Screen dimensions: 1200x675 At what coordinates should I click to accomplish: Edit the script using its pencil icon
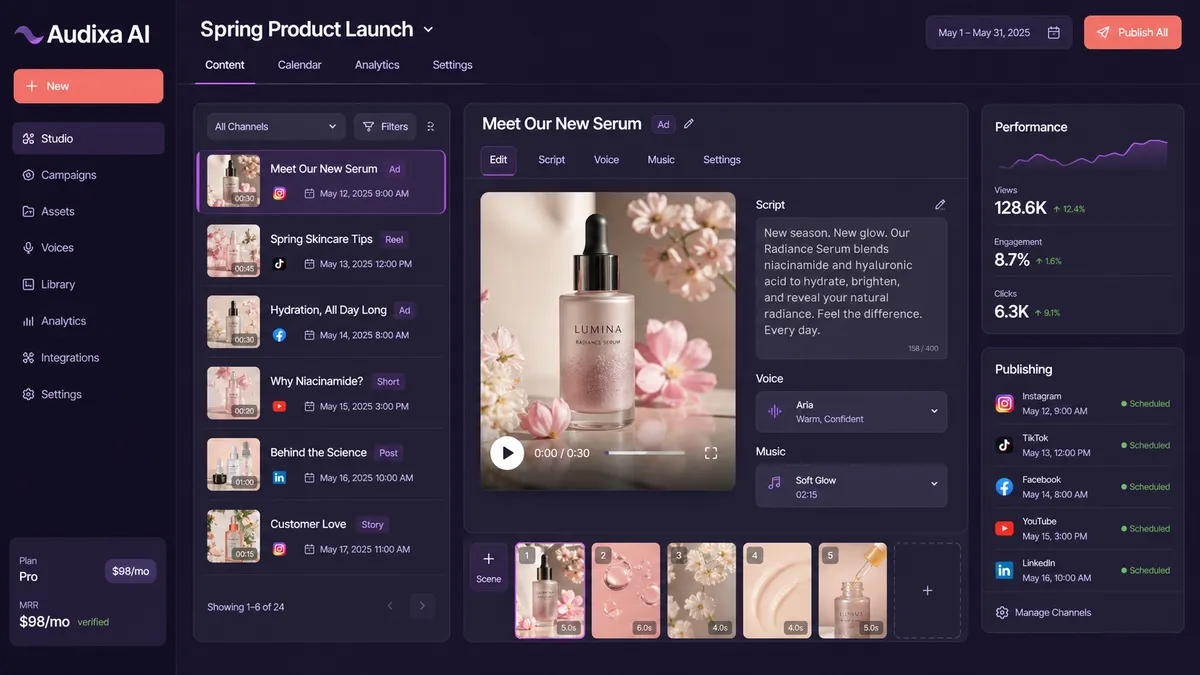(x=940, y=204)
